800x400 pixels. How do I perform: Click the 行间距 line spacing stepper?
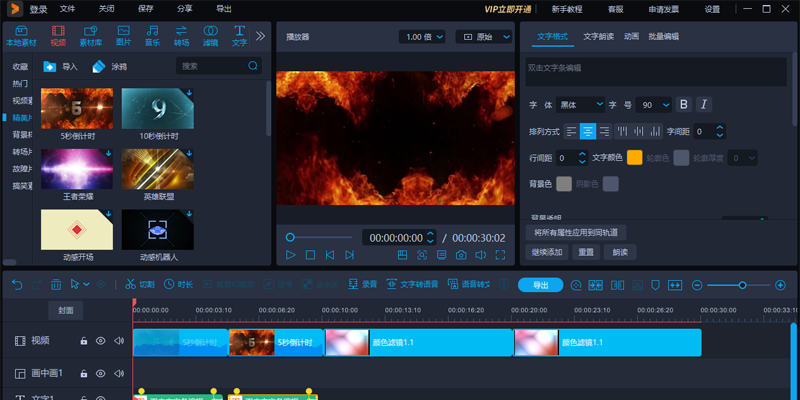[x=583, y=158]
